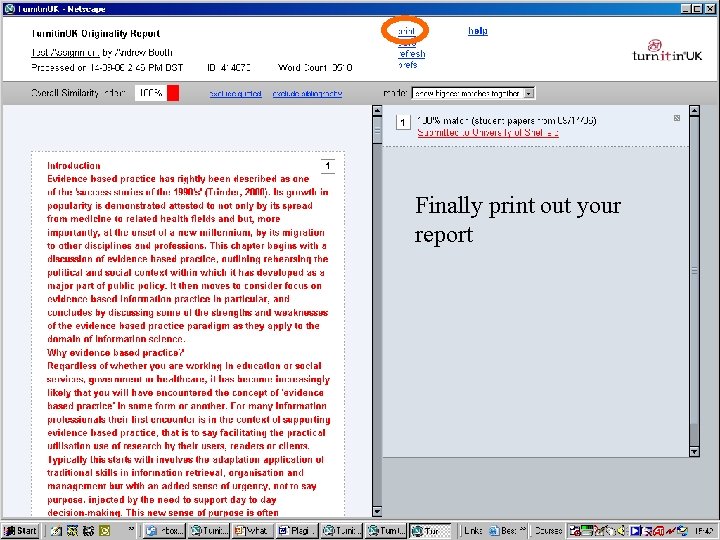Screen dimensions: 720x540
Task: Click the Introduction heading in the paper
Action: [x=73, y=166]
